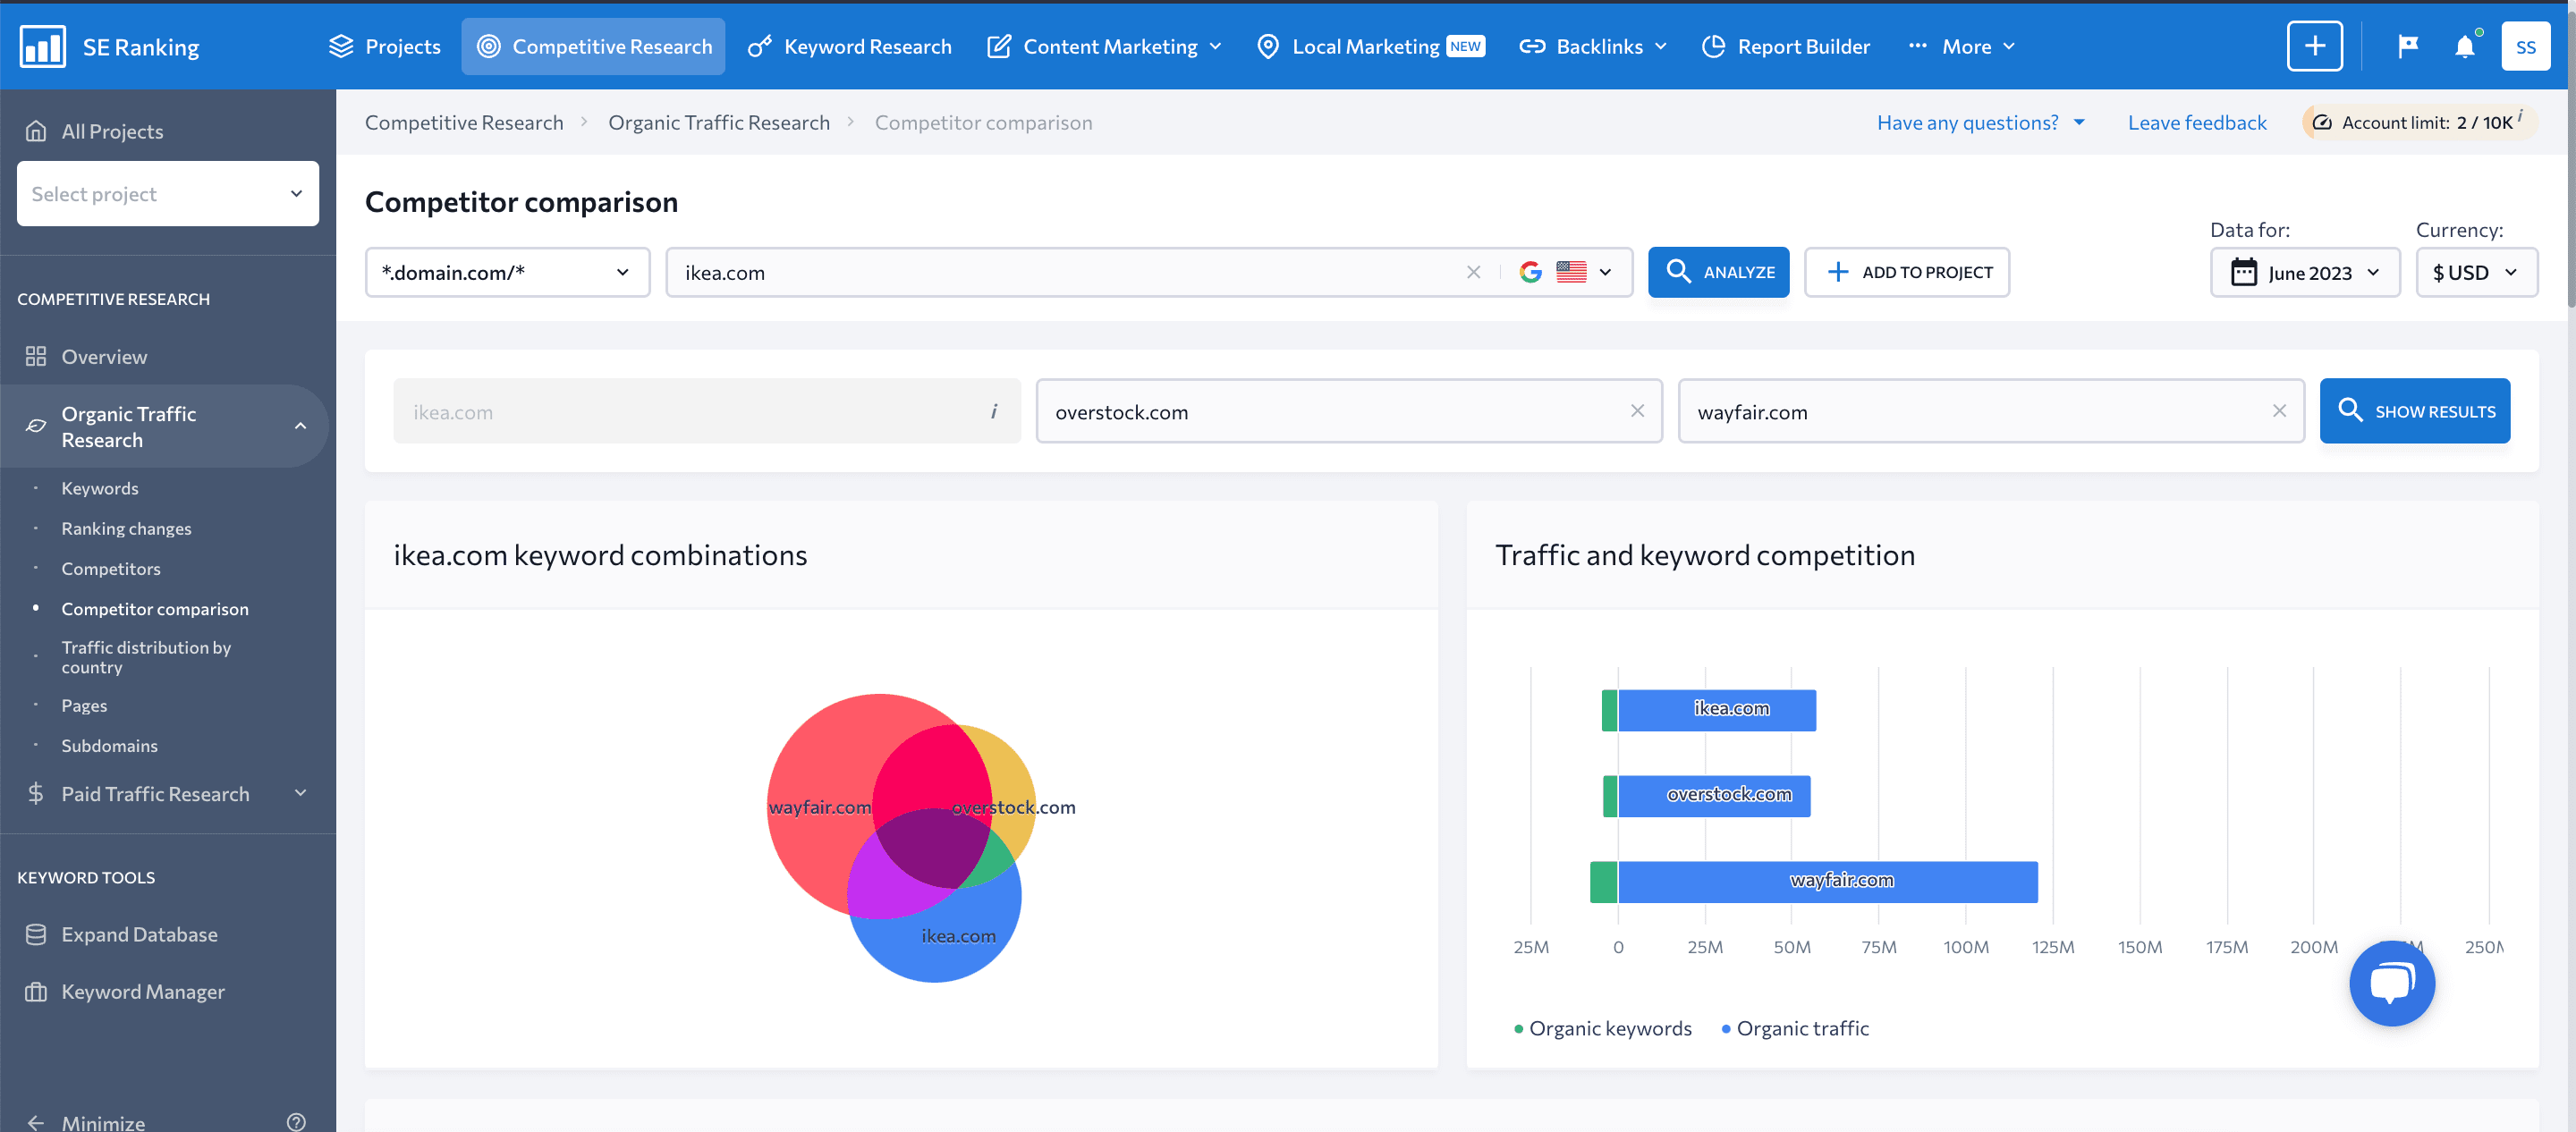Click Leave feedback link
The width and height of the screenshot is (2576, 1132).
coord(2196,122)
